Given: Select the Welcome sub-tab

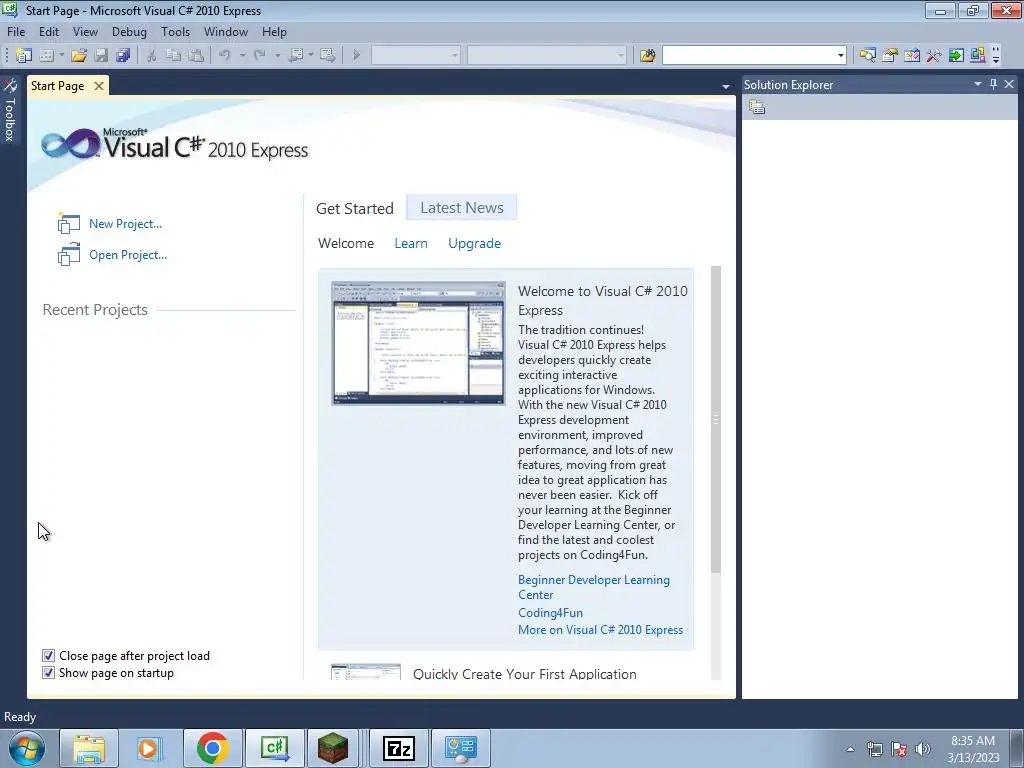Looking at the screenshot, I should [346, 244].
